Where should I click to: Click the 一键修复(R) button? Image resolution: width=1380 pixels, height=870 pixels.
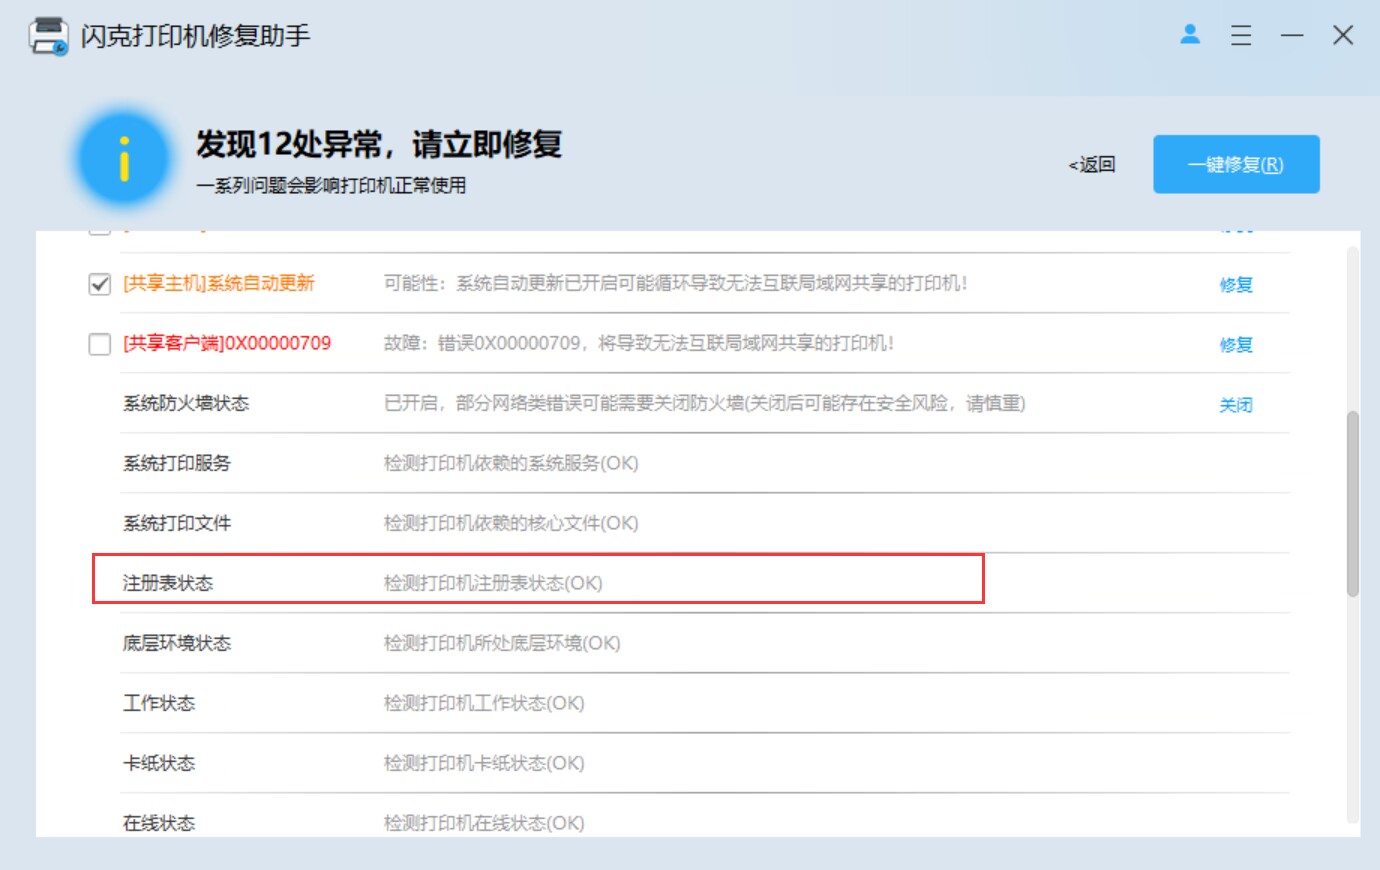coord(1236,164)
